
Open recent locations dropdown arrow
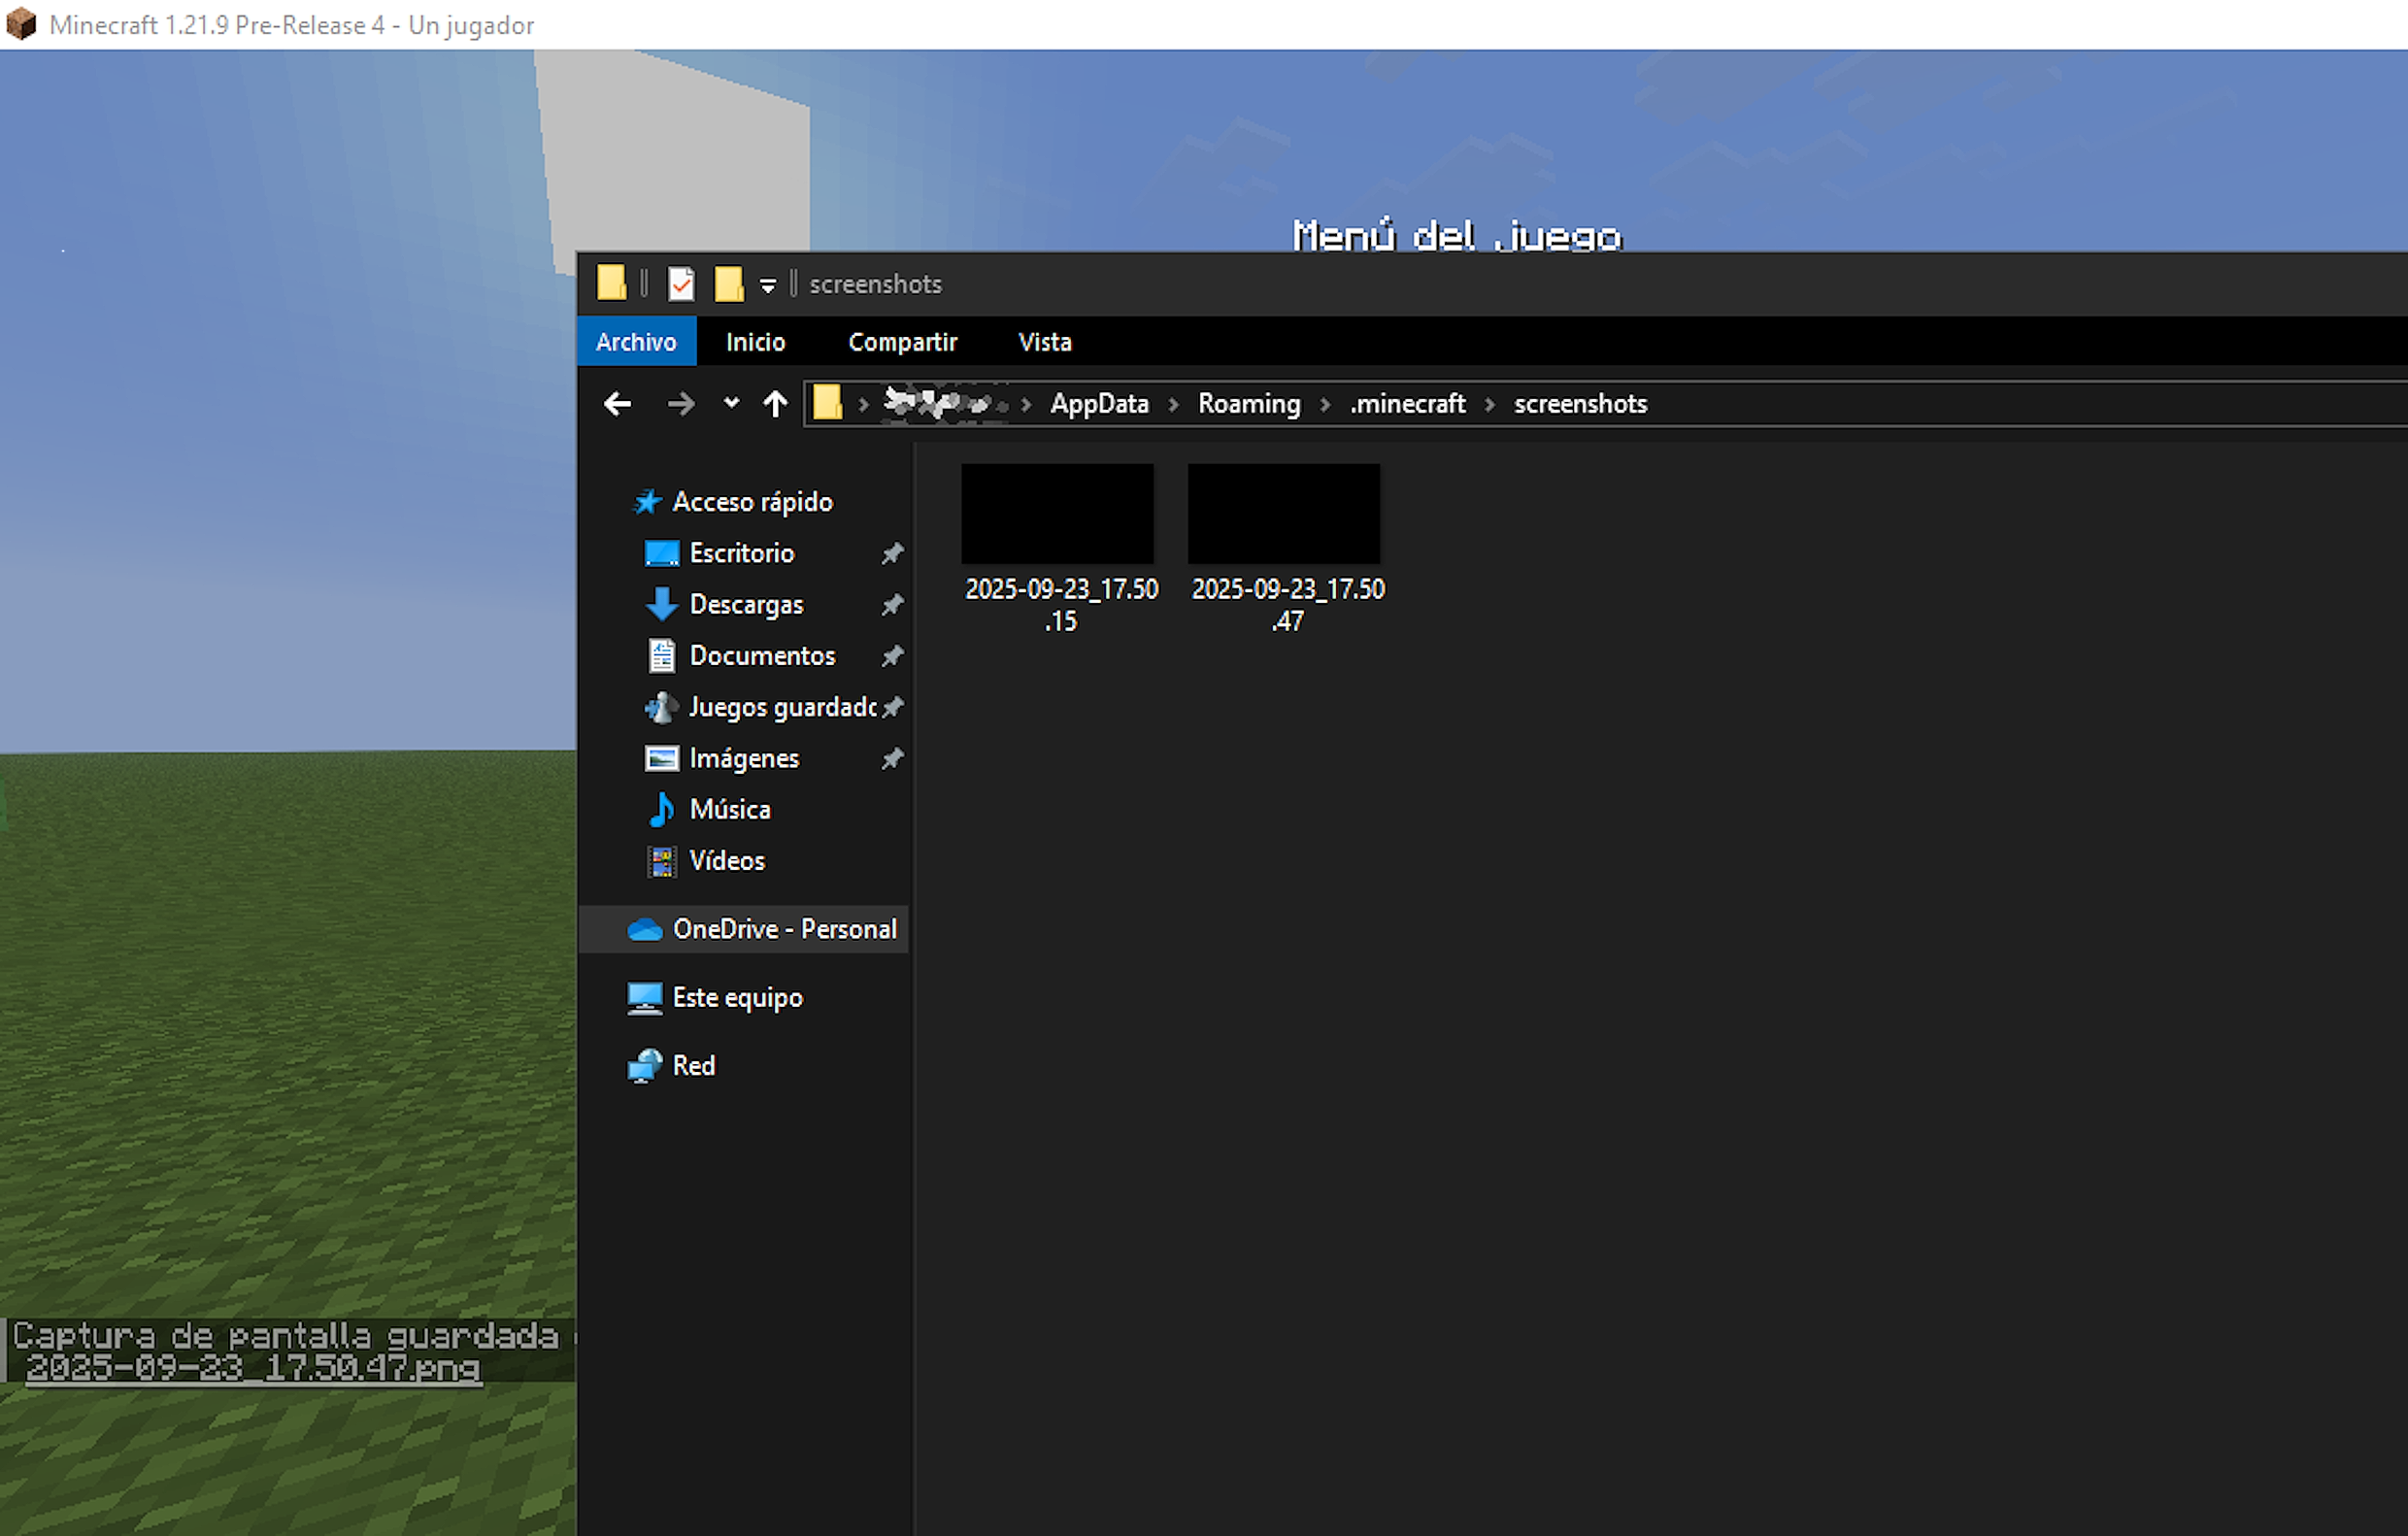coord(731,403)
